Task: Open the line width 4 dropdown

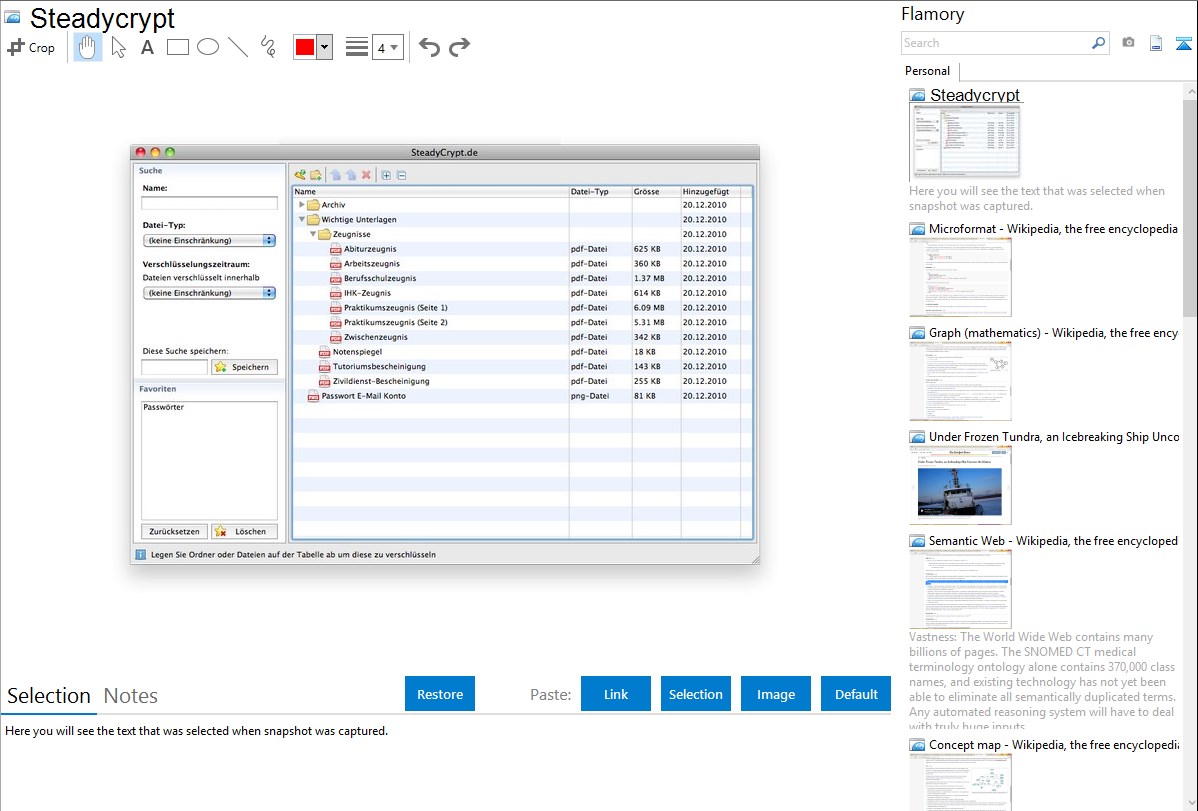Action: [x=387, y=48]
